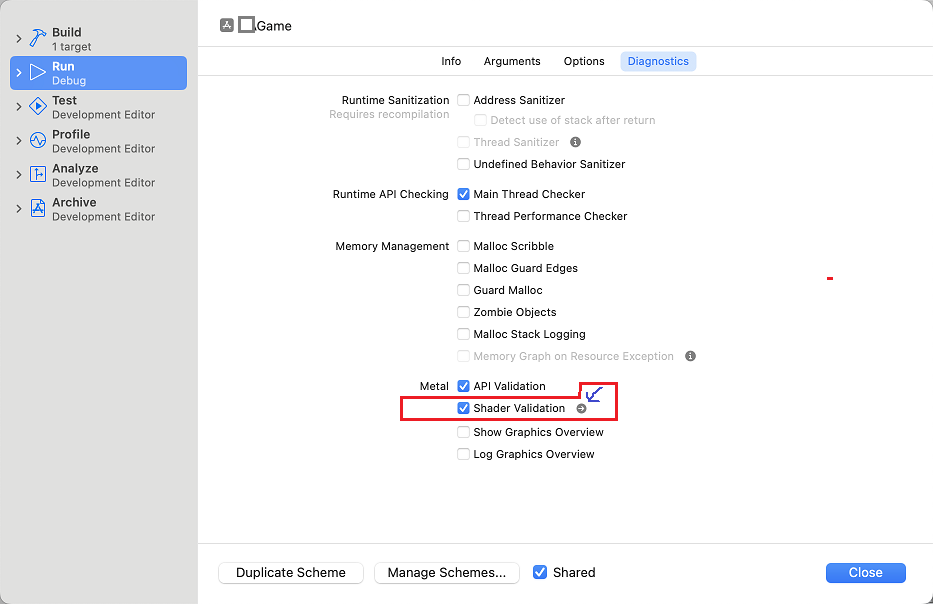Click the Archive icon in sidebar
The width and height of the screenshot is (933, 604).
38,208
